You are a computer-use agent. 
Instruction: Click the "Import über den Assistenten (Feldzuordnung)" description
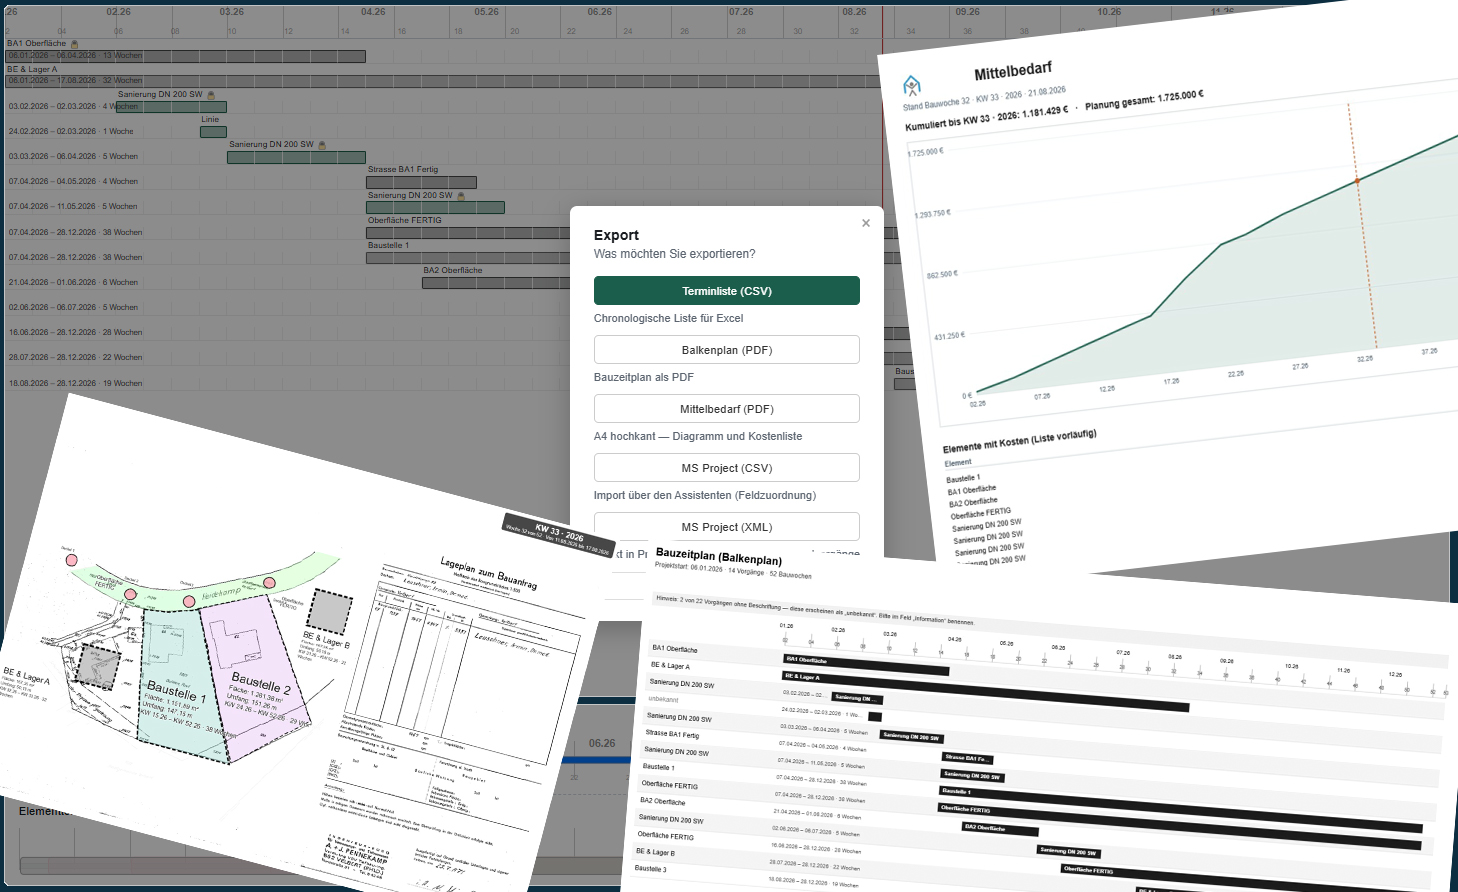[x=705, y=496]
